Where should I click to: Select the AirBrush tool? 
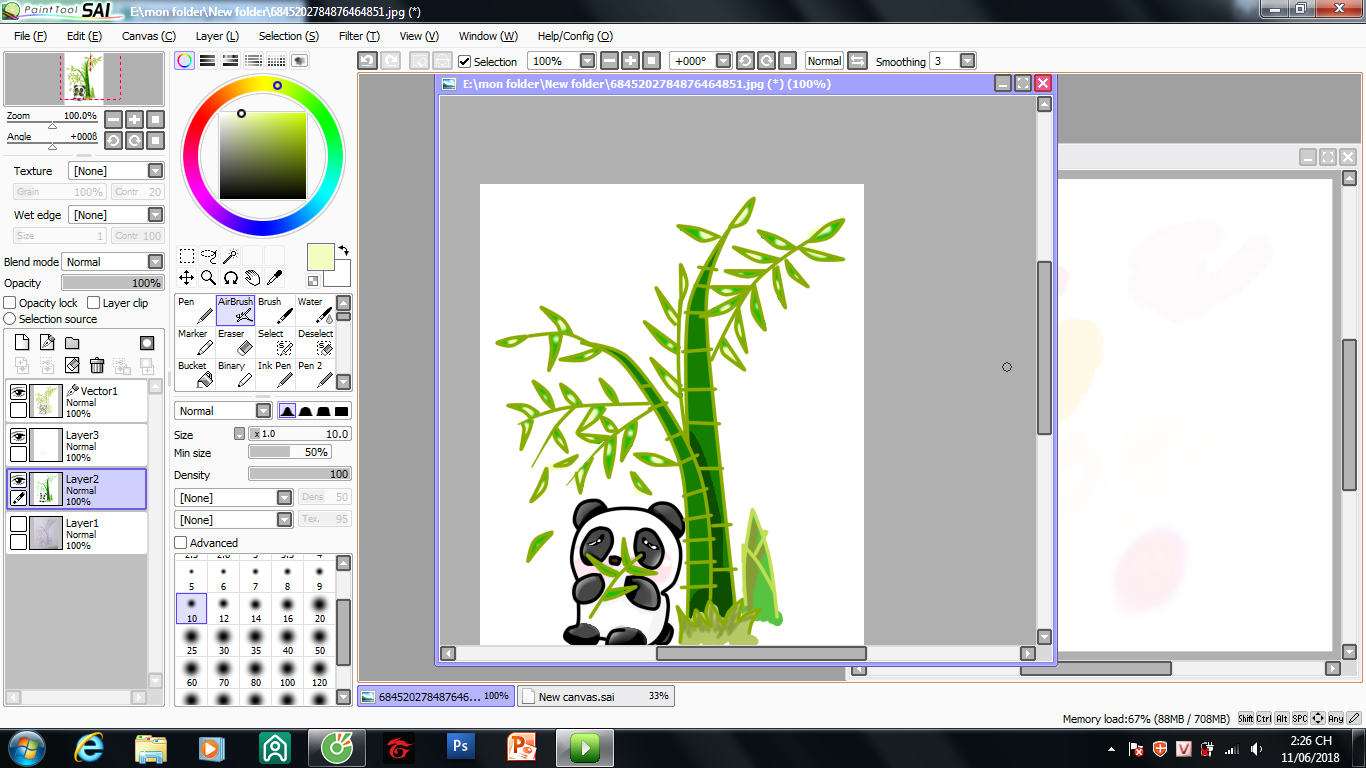click(x=235, y=310)
